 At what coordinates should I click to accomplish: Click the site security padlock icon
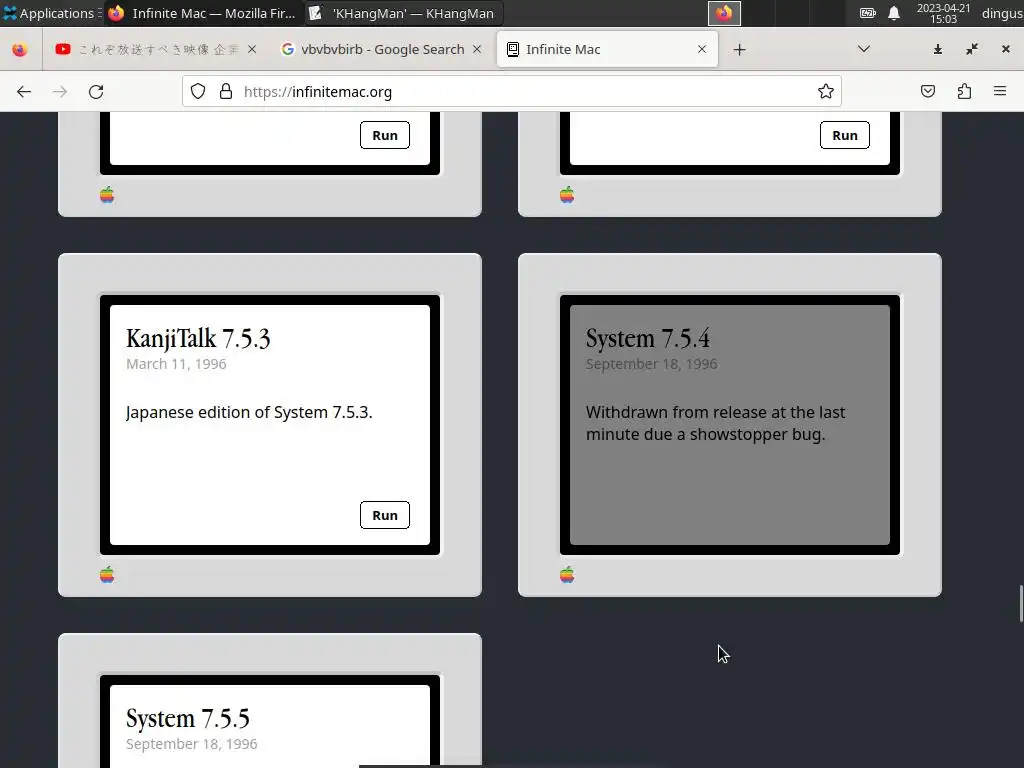[x=226, y=91]
